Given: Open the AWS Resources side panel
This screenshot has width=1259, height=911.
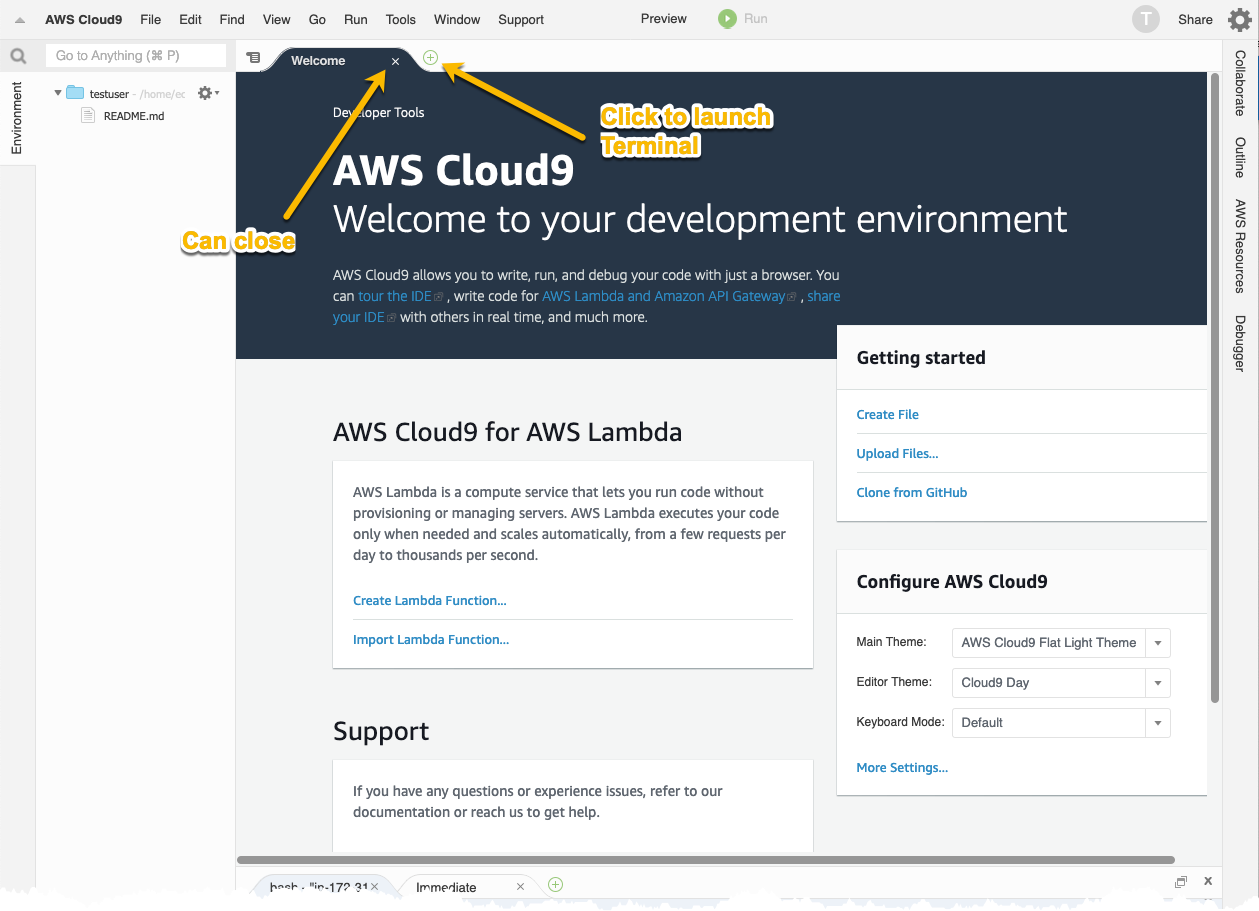Looking at the screenshot, I should [x=1240, y=246].
